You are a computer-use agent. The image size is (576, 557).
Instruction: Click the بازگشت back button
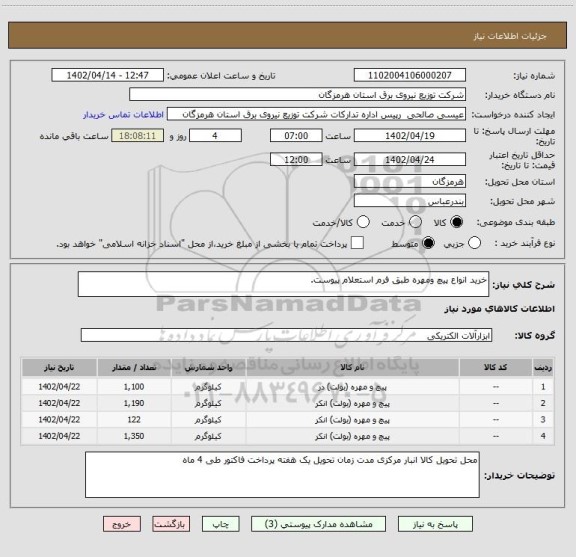point(171,524)
